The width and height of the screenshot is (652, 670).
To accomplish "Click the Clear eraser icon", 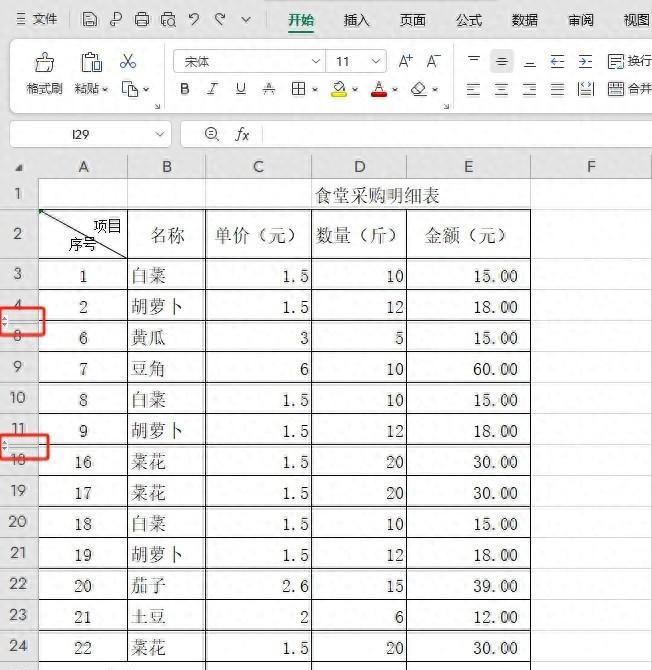I will pos(419,89).
